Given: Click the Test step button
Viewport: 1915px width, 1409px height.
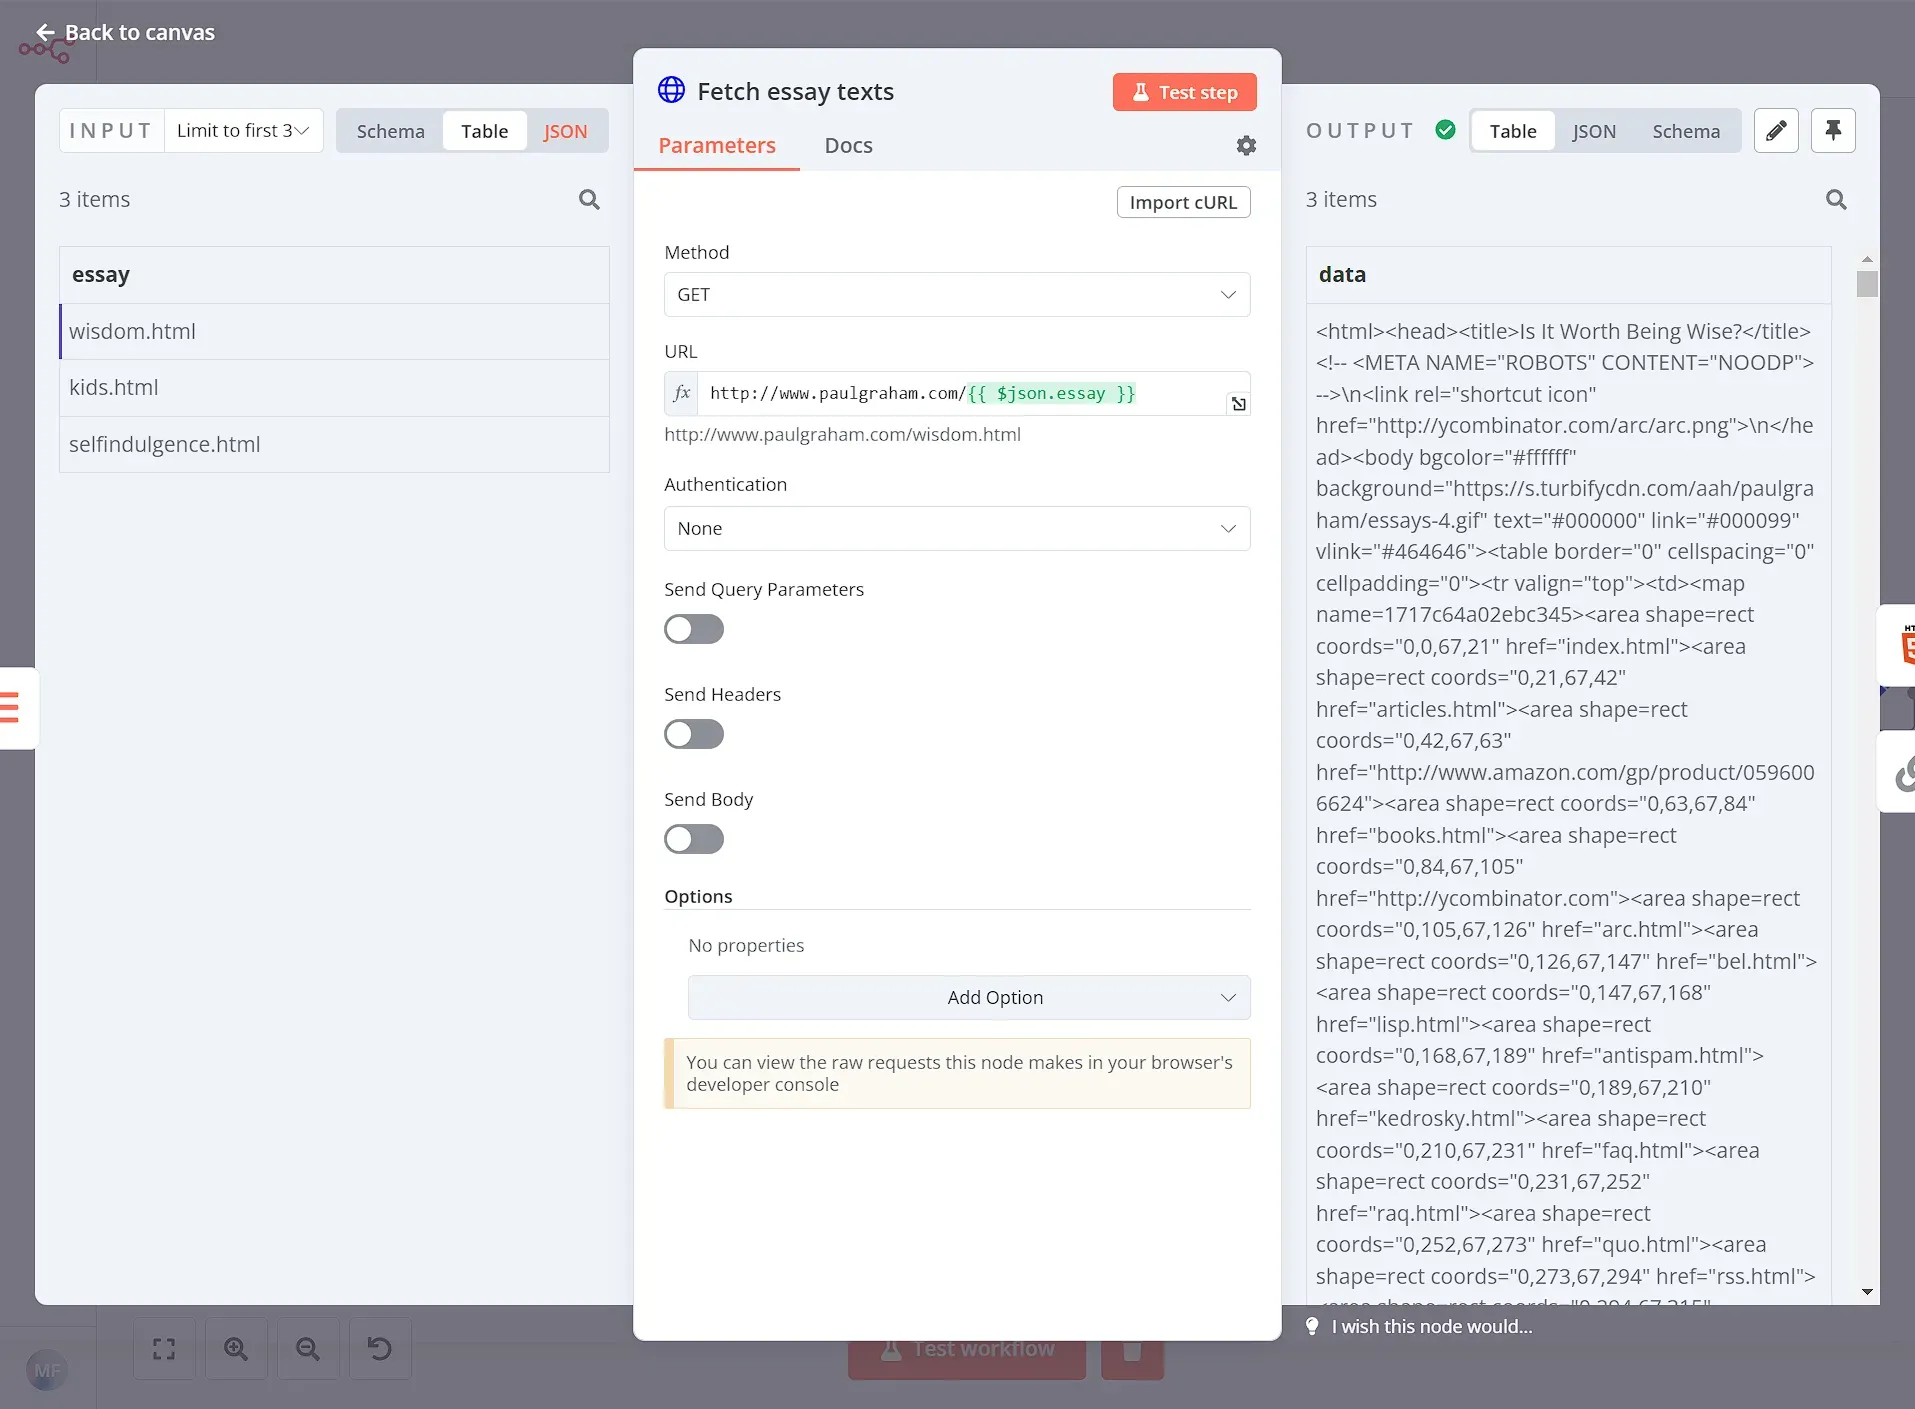Looking at the screenshot, I should point(1184,91).
